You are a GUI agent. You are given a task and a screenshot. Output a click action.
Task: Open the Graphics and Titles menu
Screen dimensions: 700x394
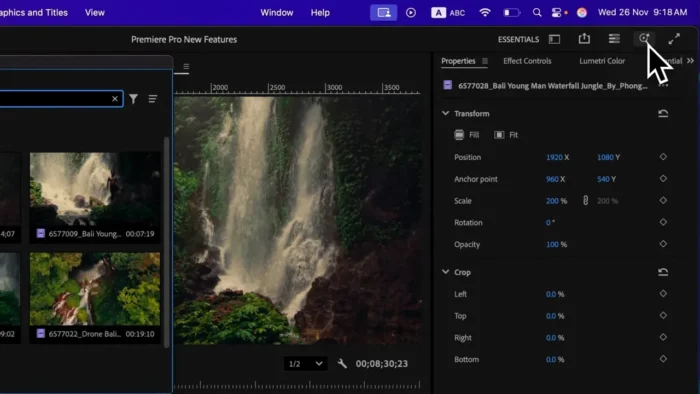pos(34,12)
